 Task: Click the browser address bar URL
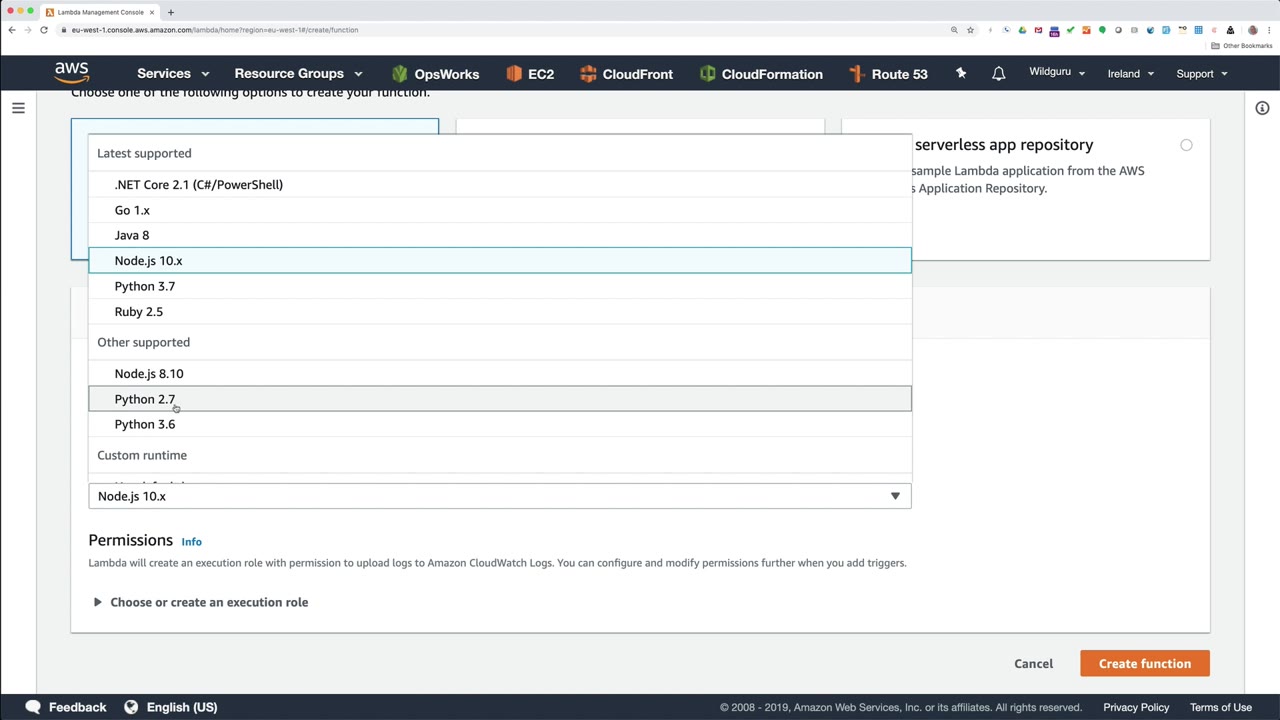(x=215, y=30)
